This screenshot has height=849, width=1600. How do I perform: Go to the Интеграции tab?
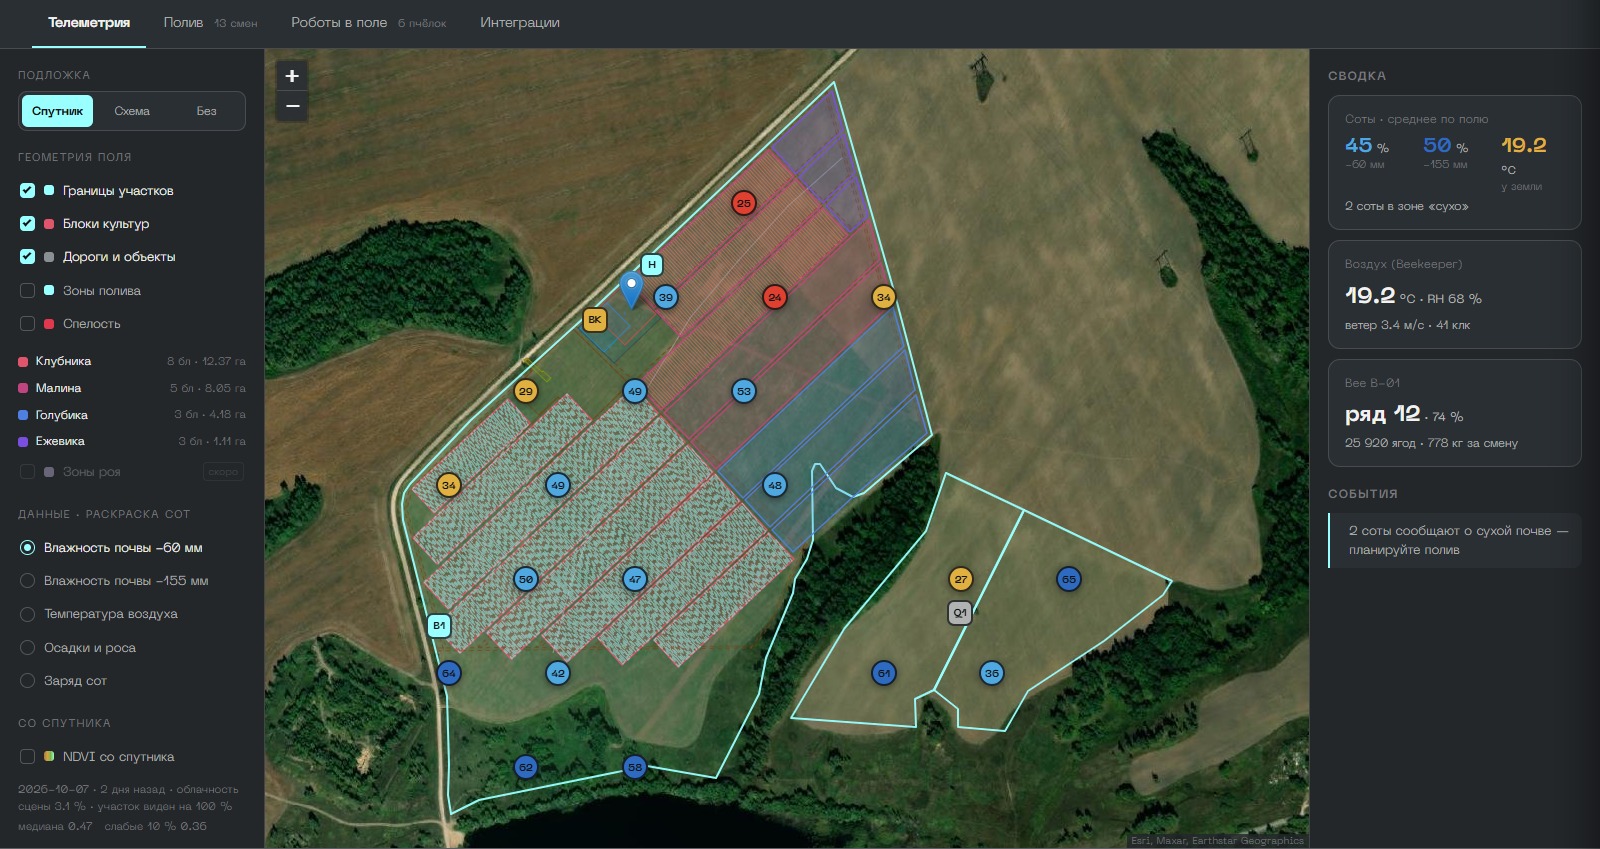pyautogui.click(x=520, y=22)
